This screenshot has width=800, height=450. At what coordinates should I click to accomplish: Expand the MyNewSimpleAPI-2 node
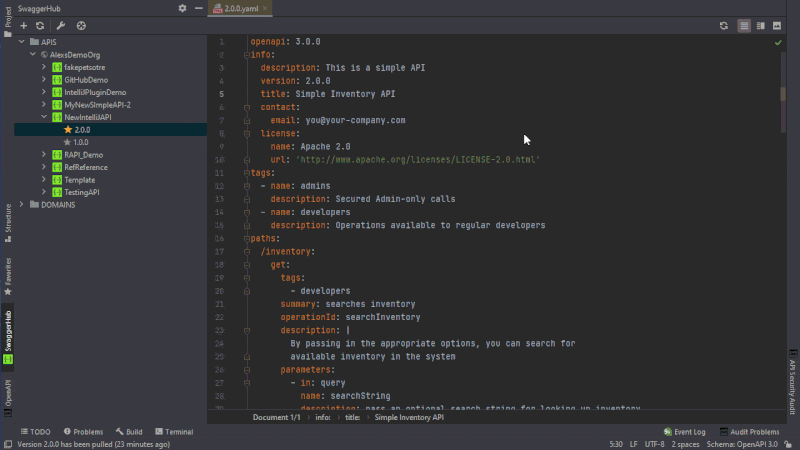44,104
